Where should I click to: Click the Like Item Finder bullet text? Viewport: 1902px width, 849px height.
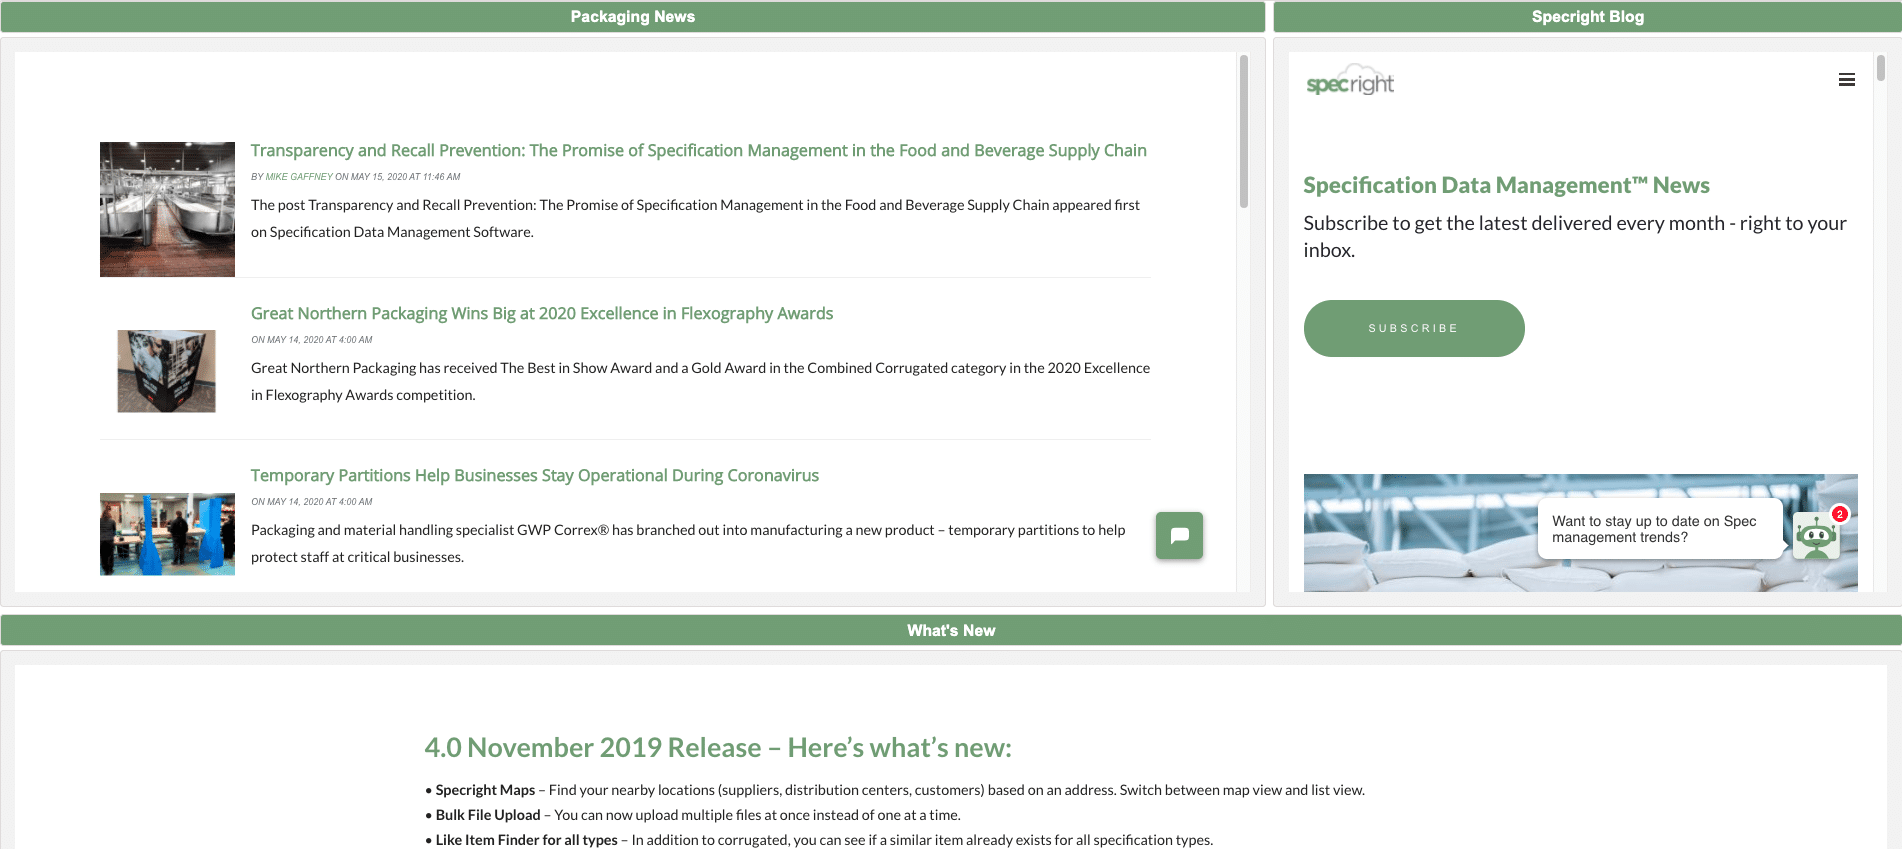819,840
